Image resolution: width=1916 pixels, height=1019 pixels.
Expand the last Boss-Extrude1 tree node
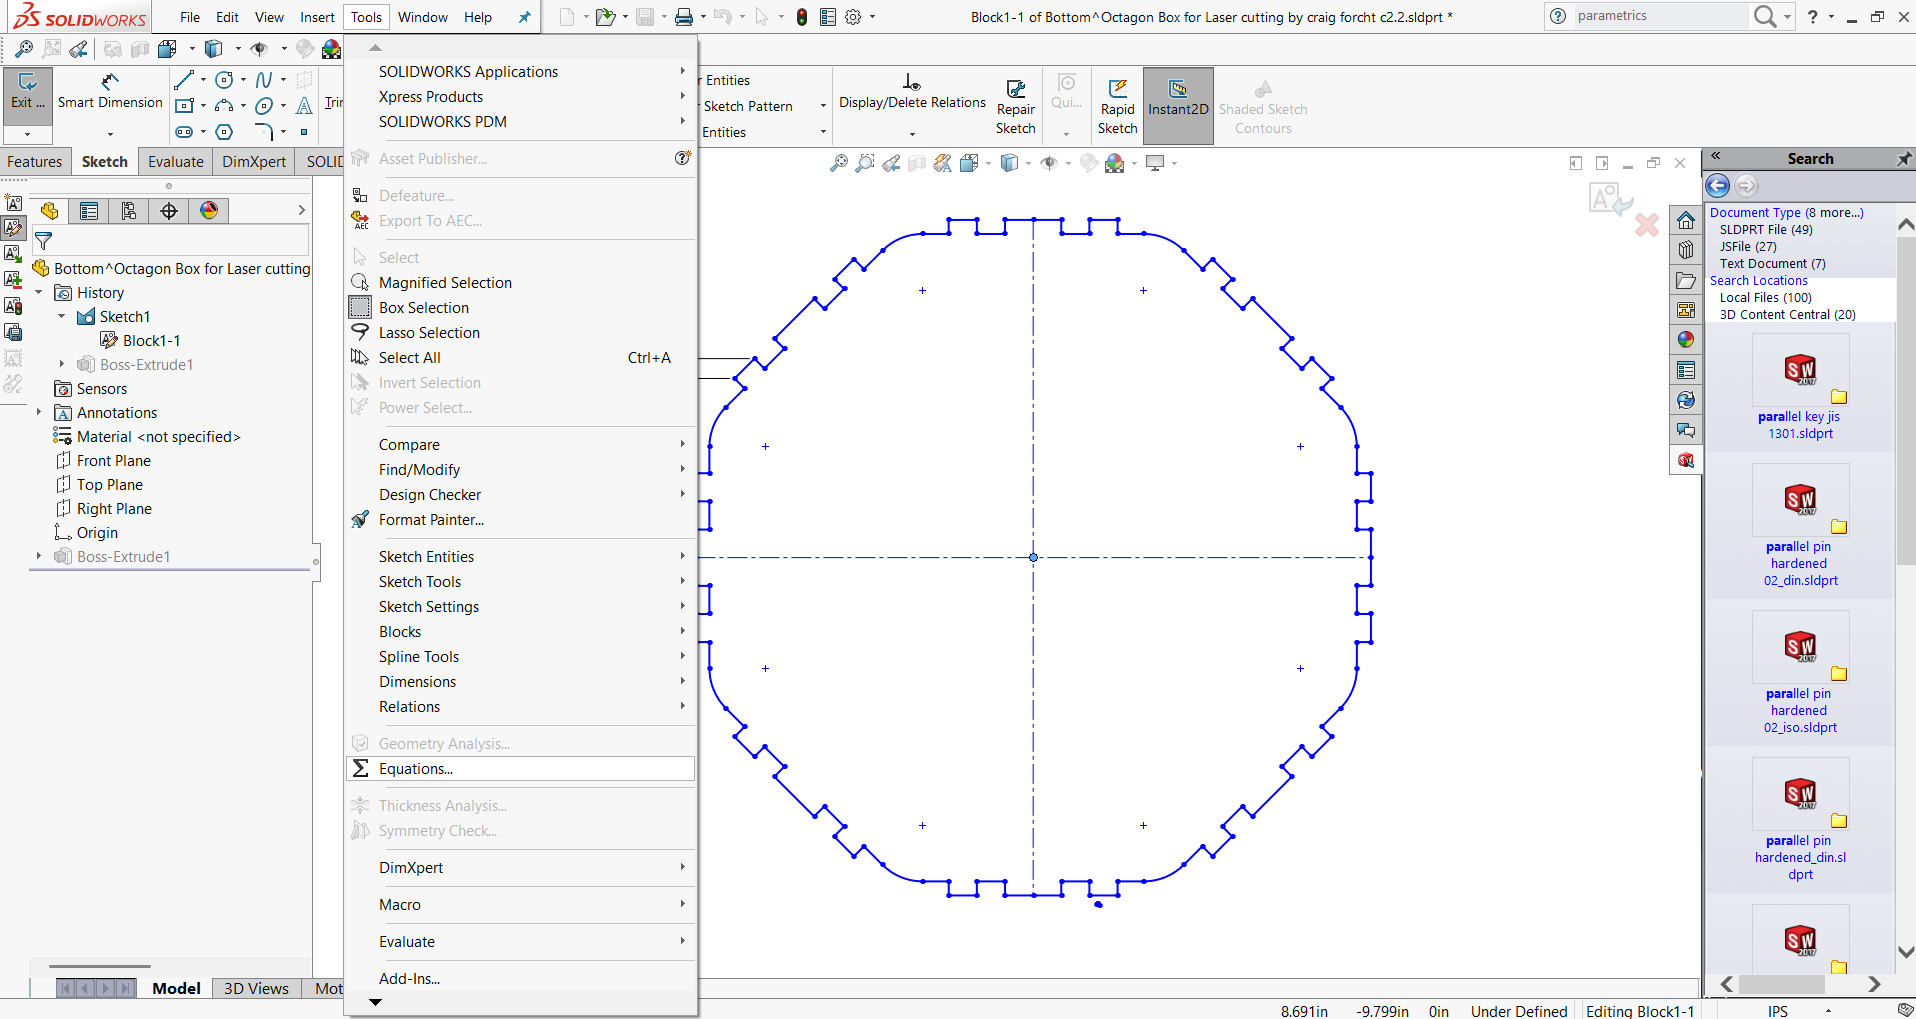pos(39,557)
